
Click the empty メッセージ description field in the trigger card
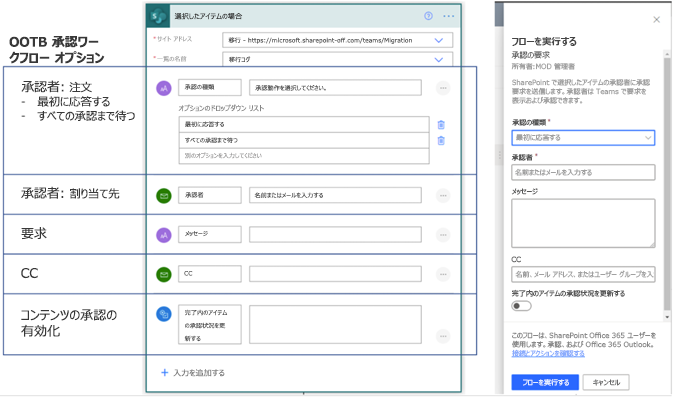(335, 234)
